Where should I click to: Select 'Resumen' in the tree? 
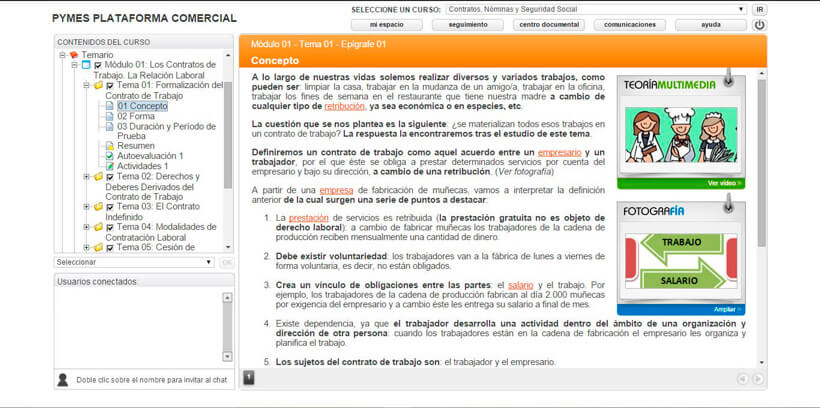(x=136, y=146)
